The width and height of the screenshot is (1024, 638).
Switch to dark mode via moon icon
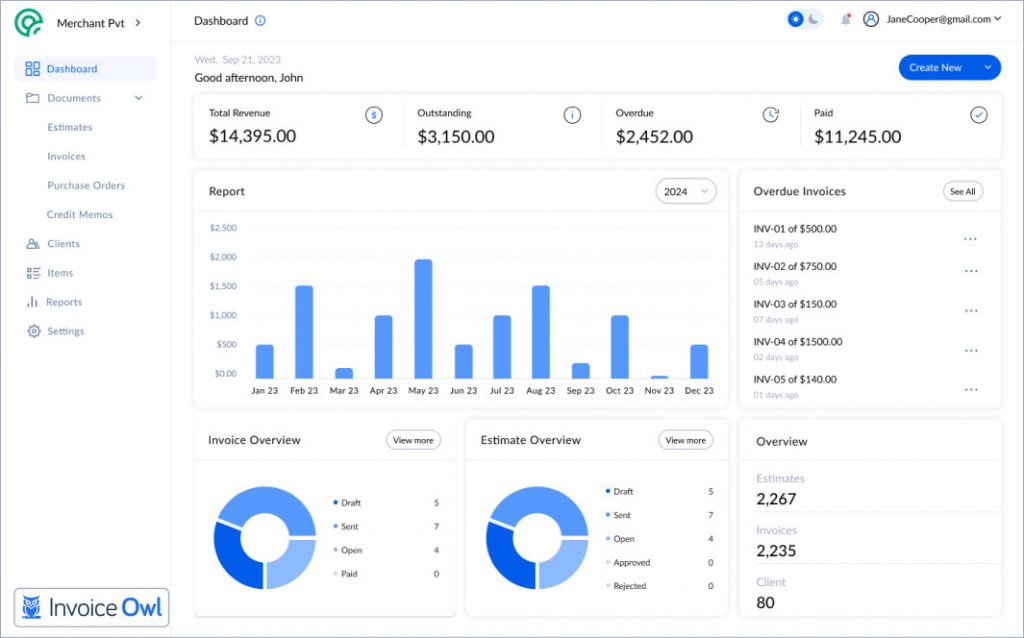coord(814,19)
